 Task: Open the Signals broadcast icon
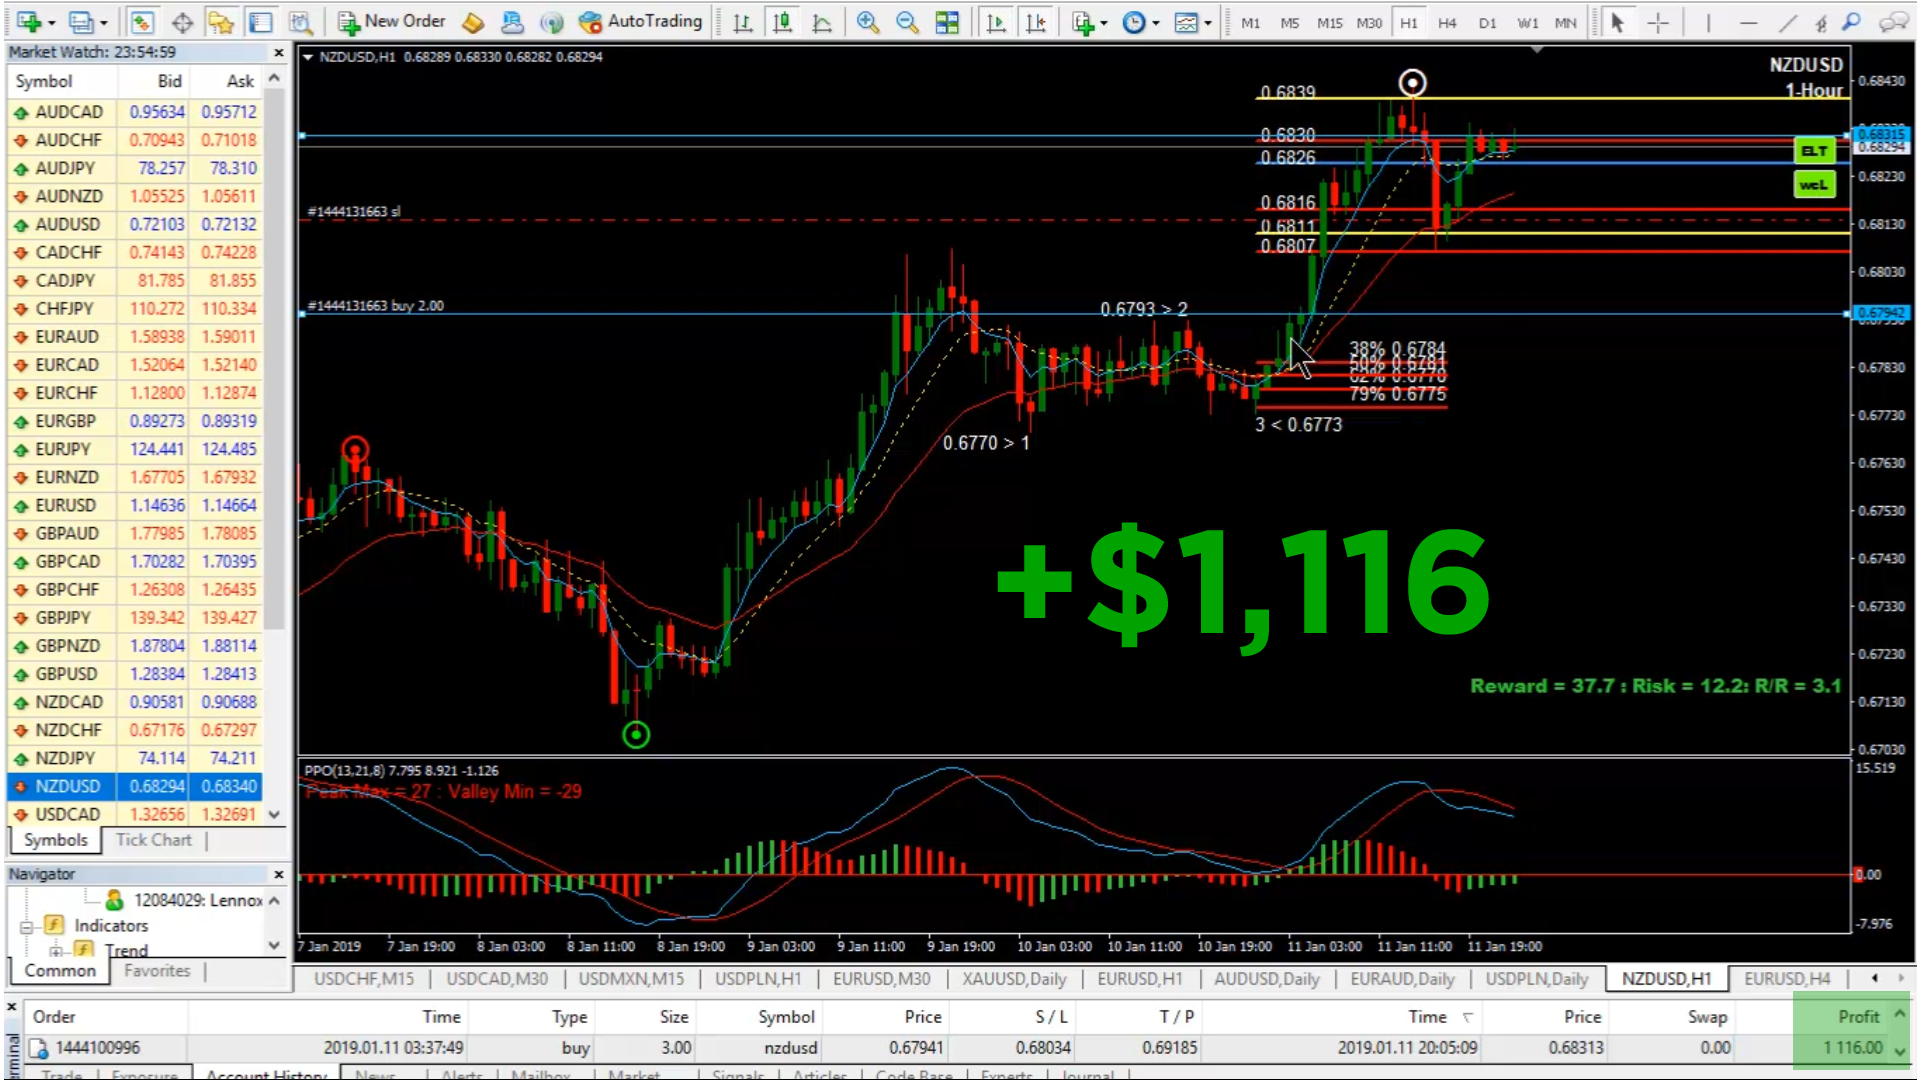(x=551, y=21)
